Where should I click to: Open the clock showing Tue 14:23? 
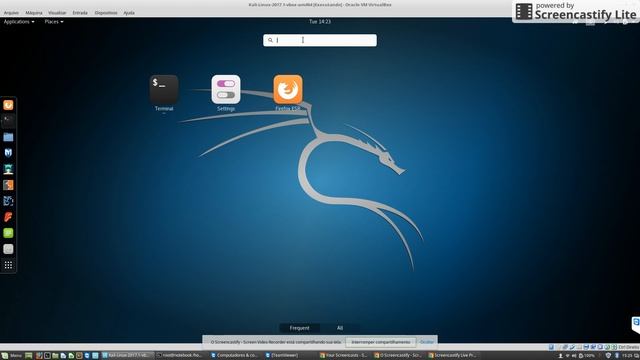[x=320, y=22]
